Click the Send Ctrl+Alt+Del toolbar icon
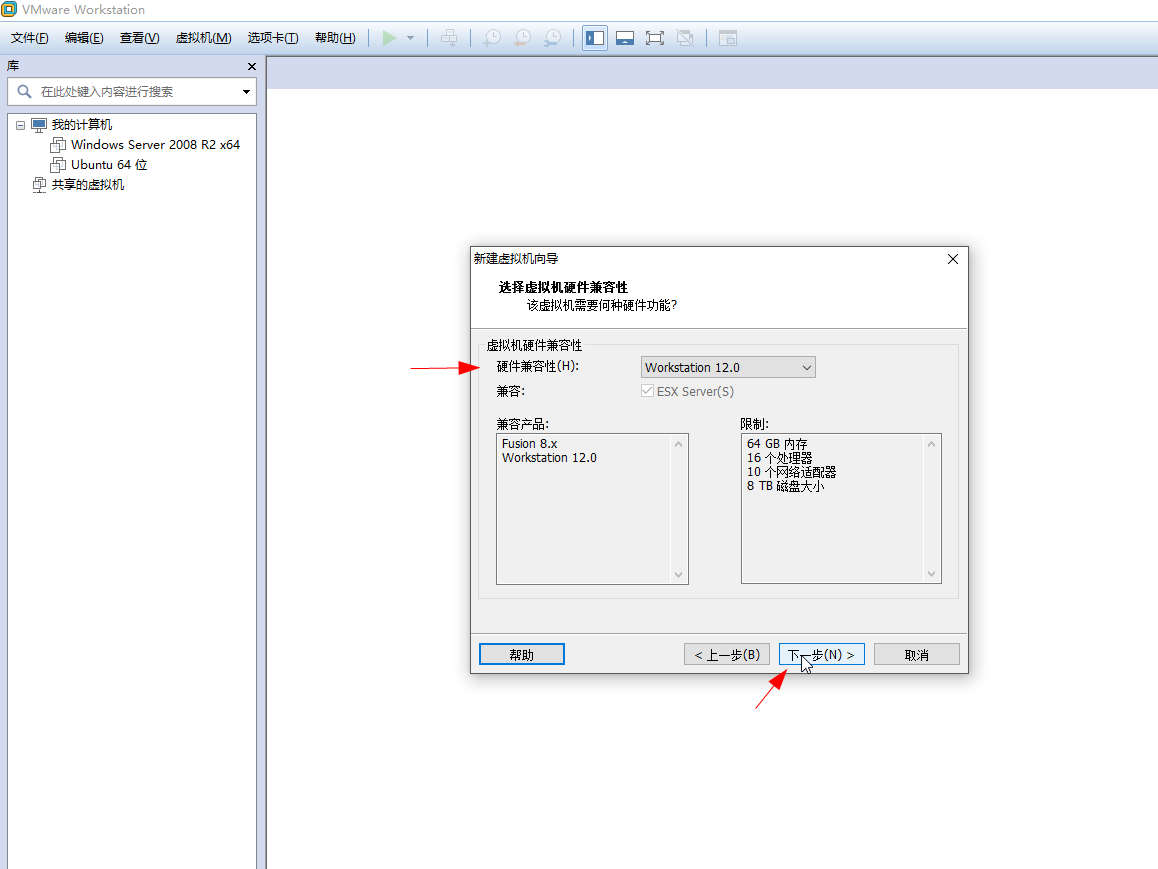This screenshot has width=1158, height=869. 449,38
